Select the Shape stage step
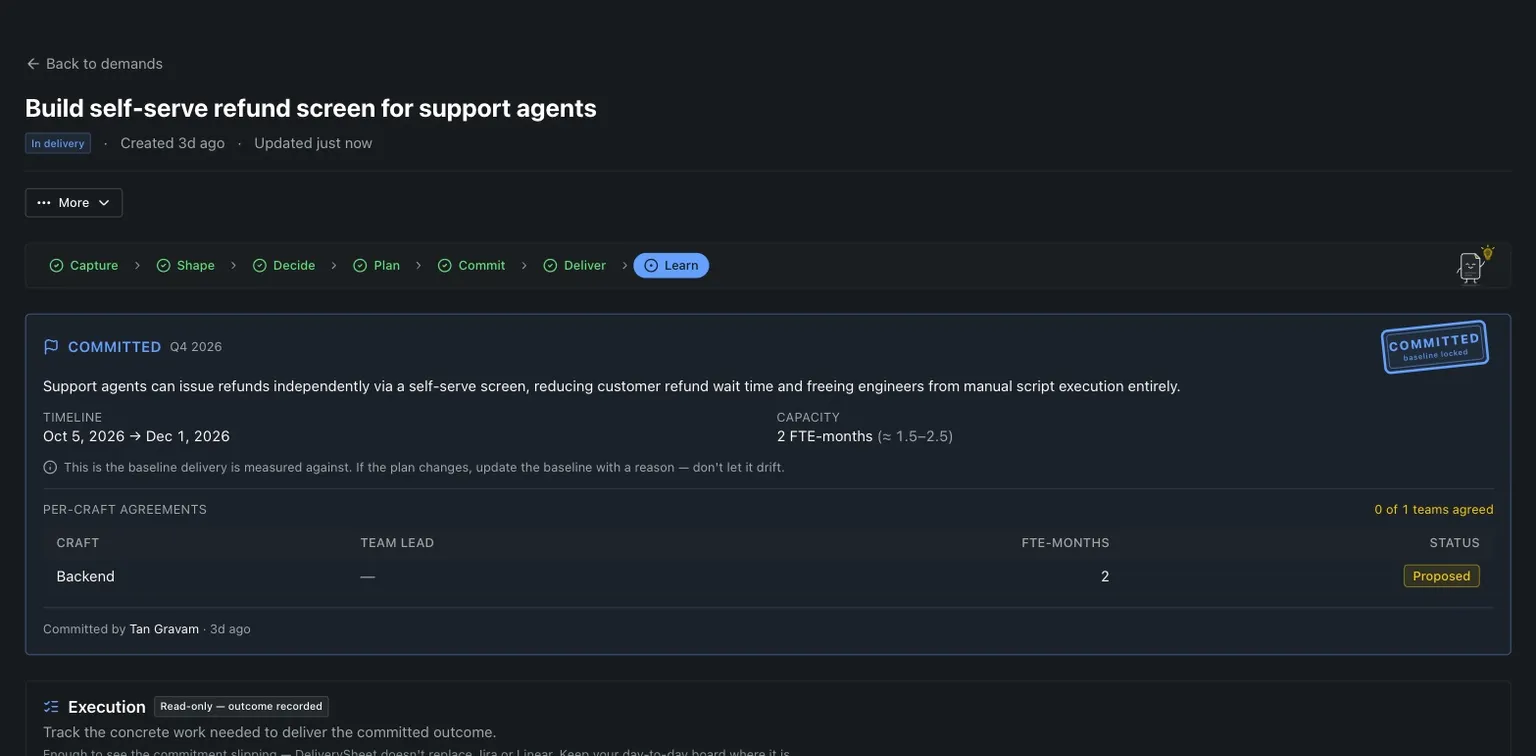This screenshot has height=756, width=1536. [186, 265]
